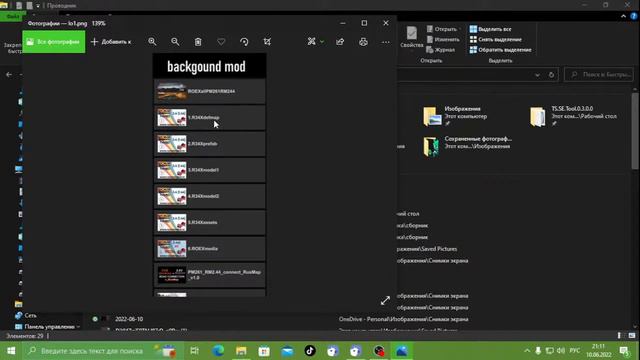
Task: Click Изменить in Explorer ribbon
Action: click(443, 39)
